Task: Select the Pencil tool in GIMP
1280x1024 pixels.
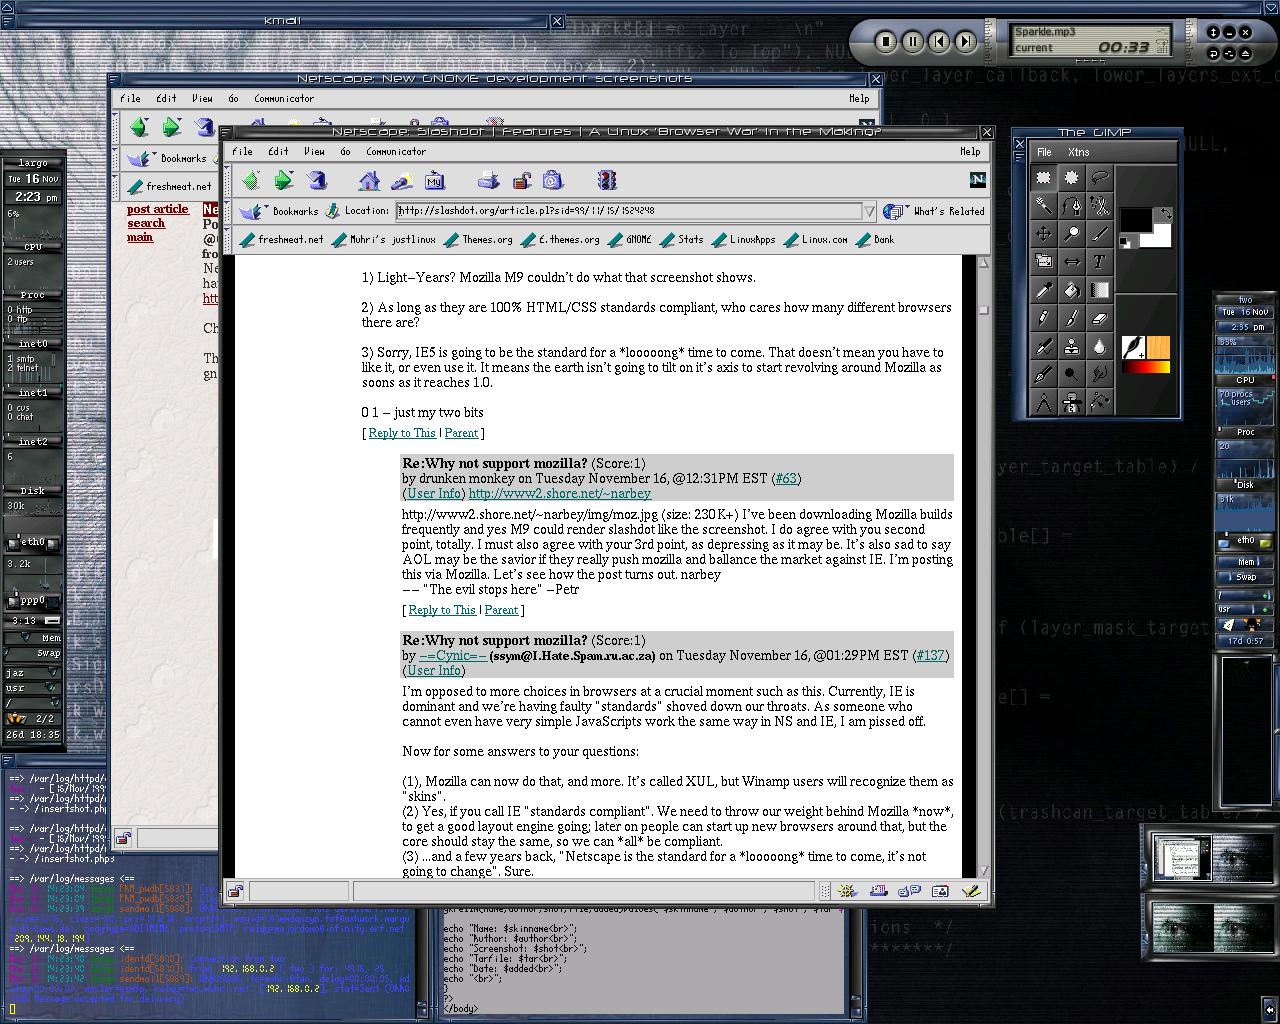Action: pos(1043,318)
